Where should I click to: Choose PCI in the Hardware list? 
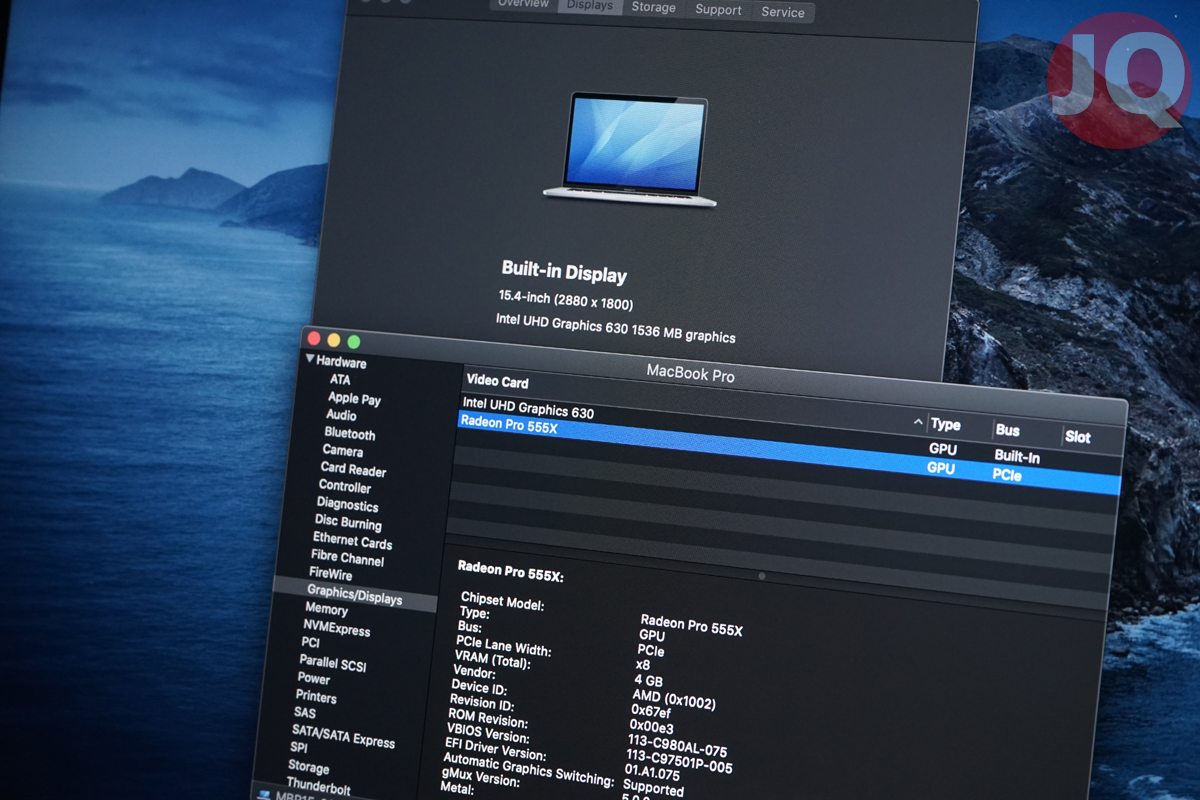(310, 643)
